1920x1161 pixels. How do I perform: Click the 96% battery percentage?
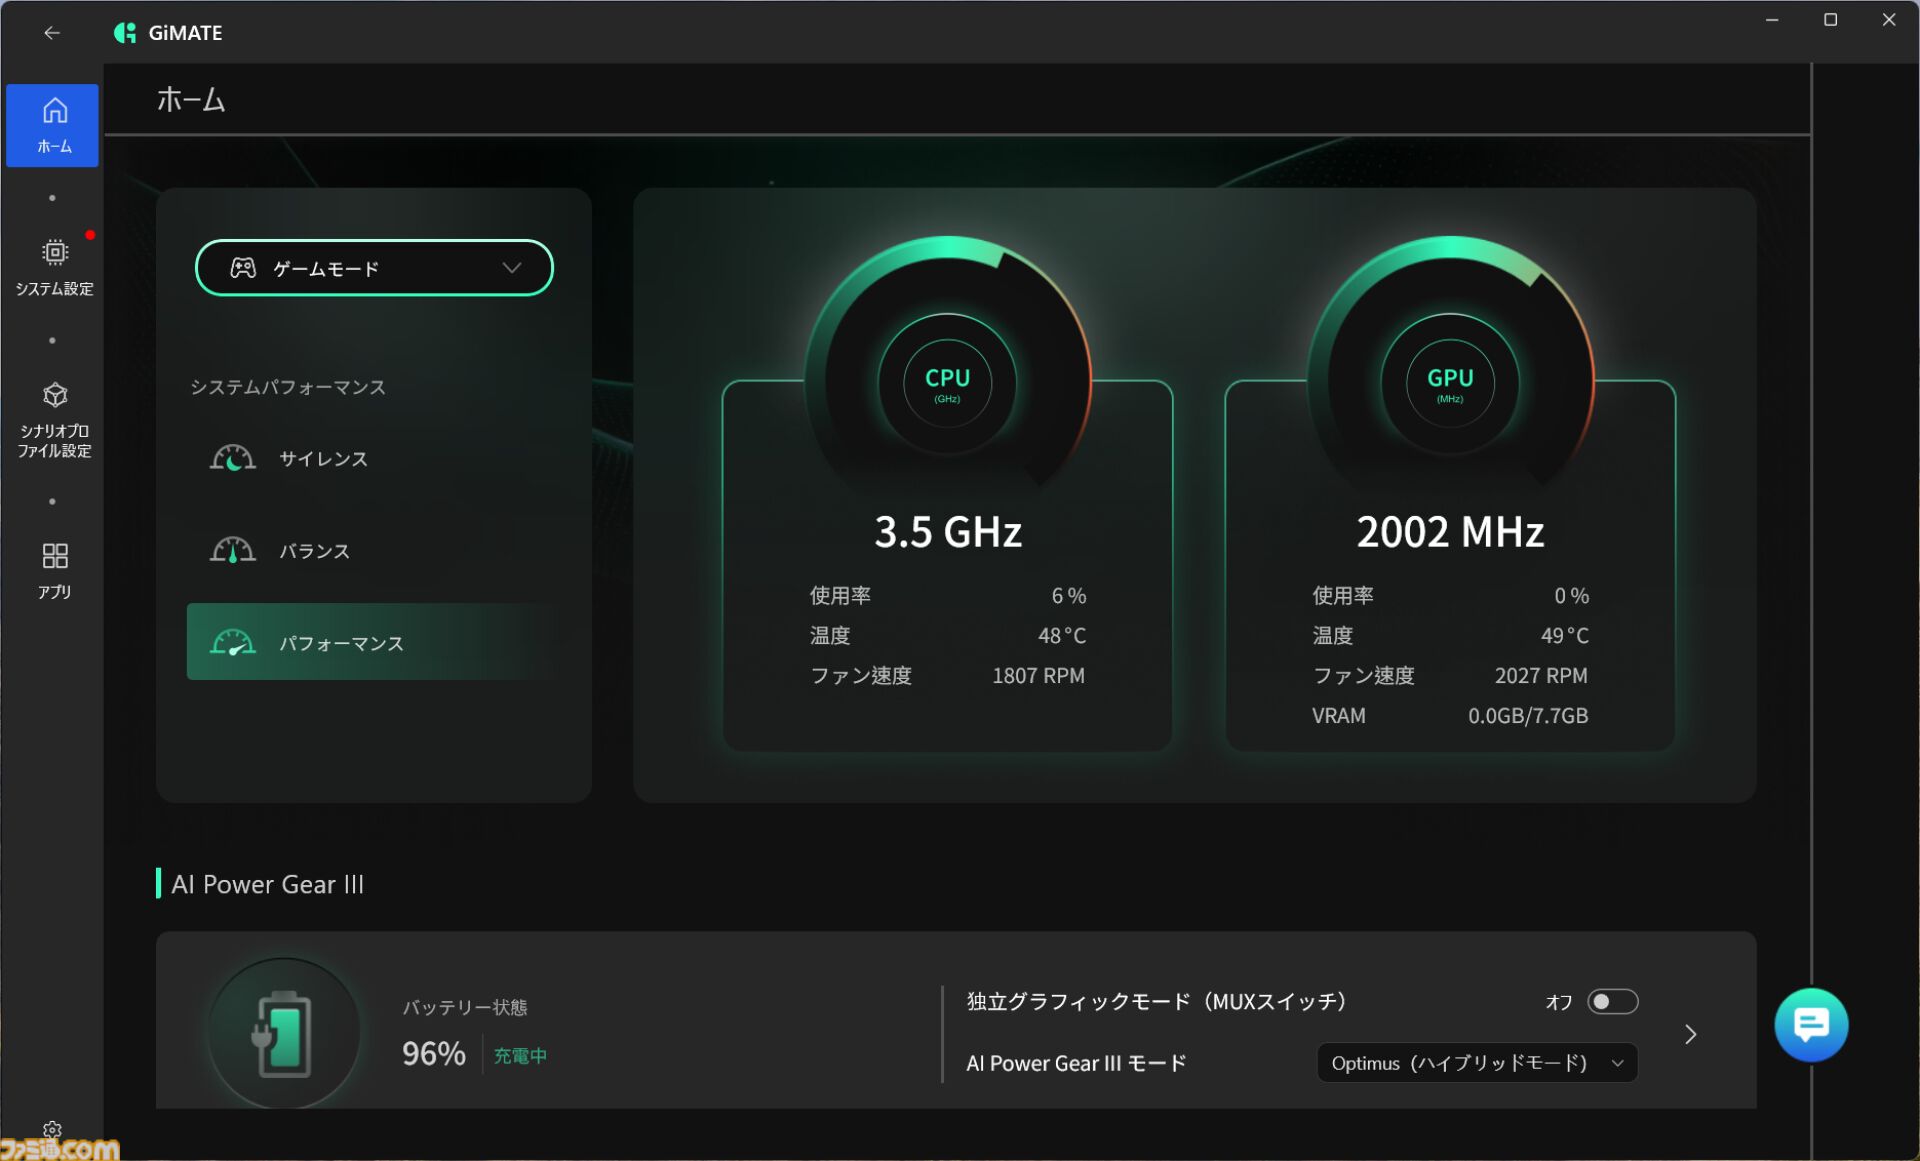coord(434,1054)
